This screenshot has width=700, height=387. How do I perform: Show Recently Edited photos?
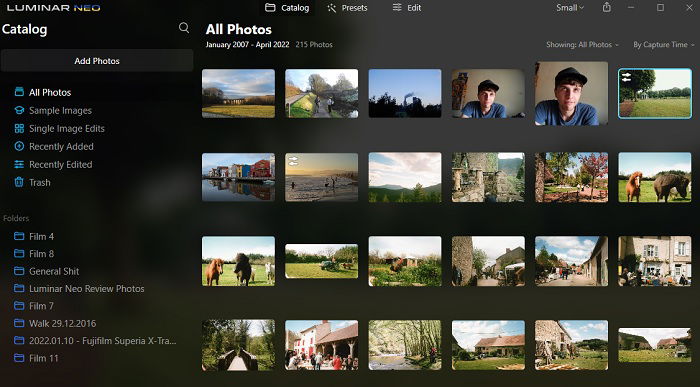pos(61,164)
